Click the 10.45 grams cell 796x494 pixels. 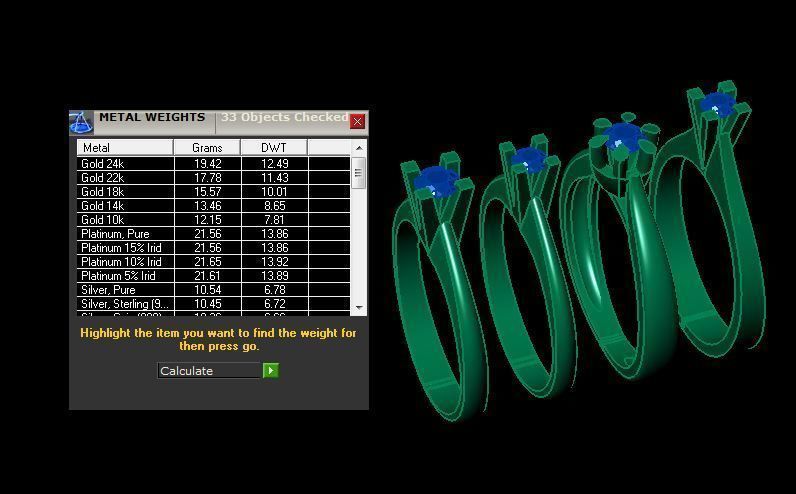click(x=208, y=304)
